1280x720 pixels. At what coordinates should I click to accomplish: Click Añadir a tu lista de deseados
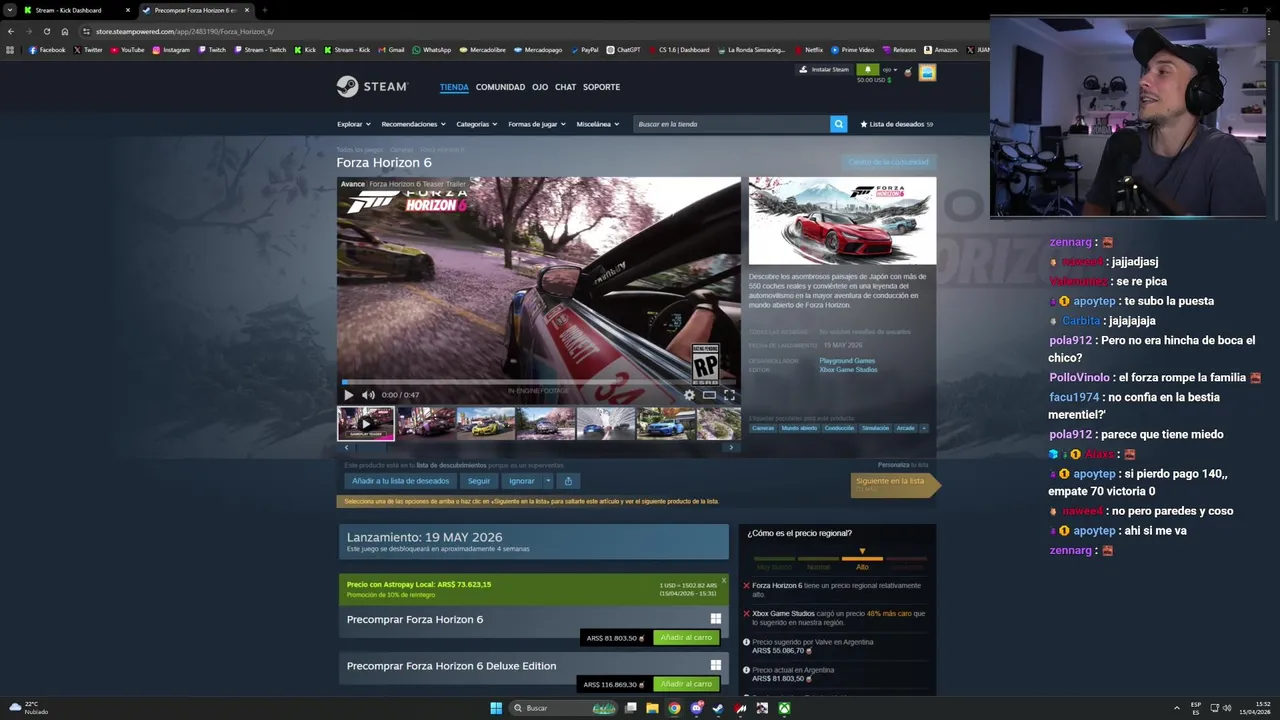pyautogui.click(x=401, y=481)
